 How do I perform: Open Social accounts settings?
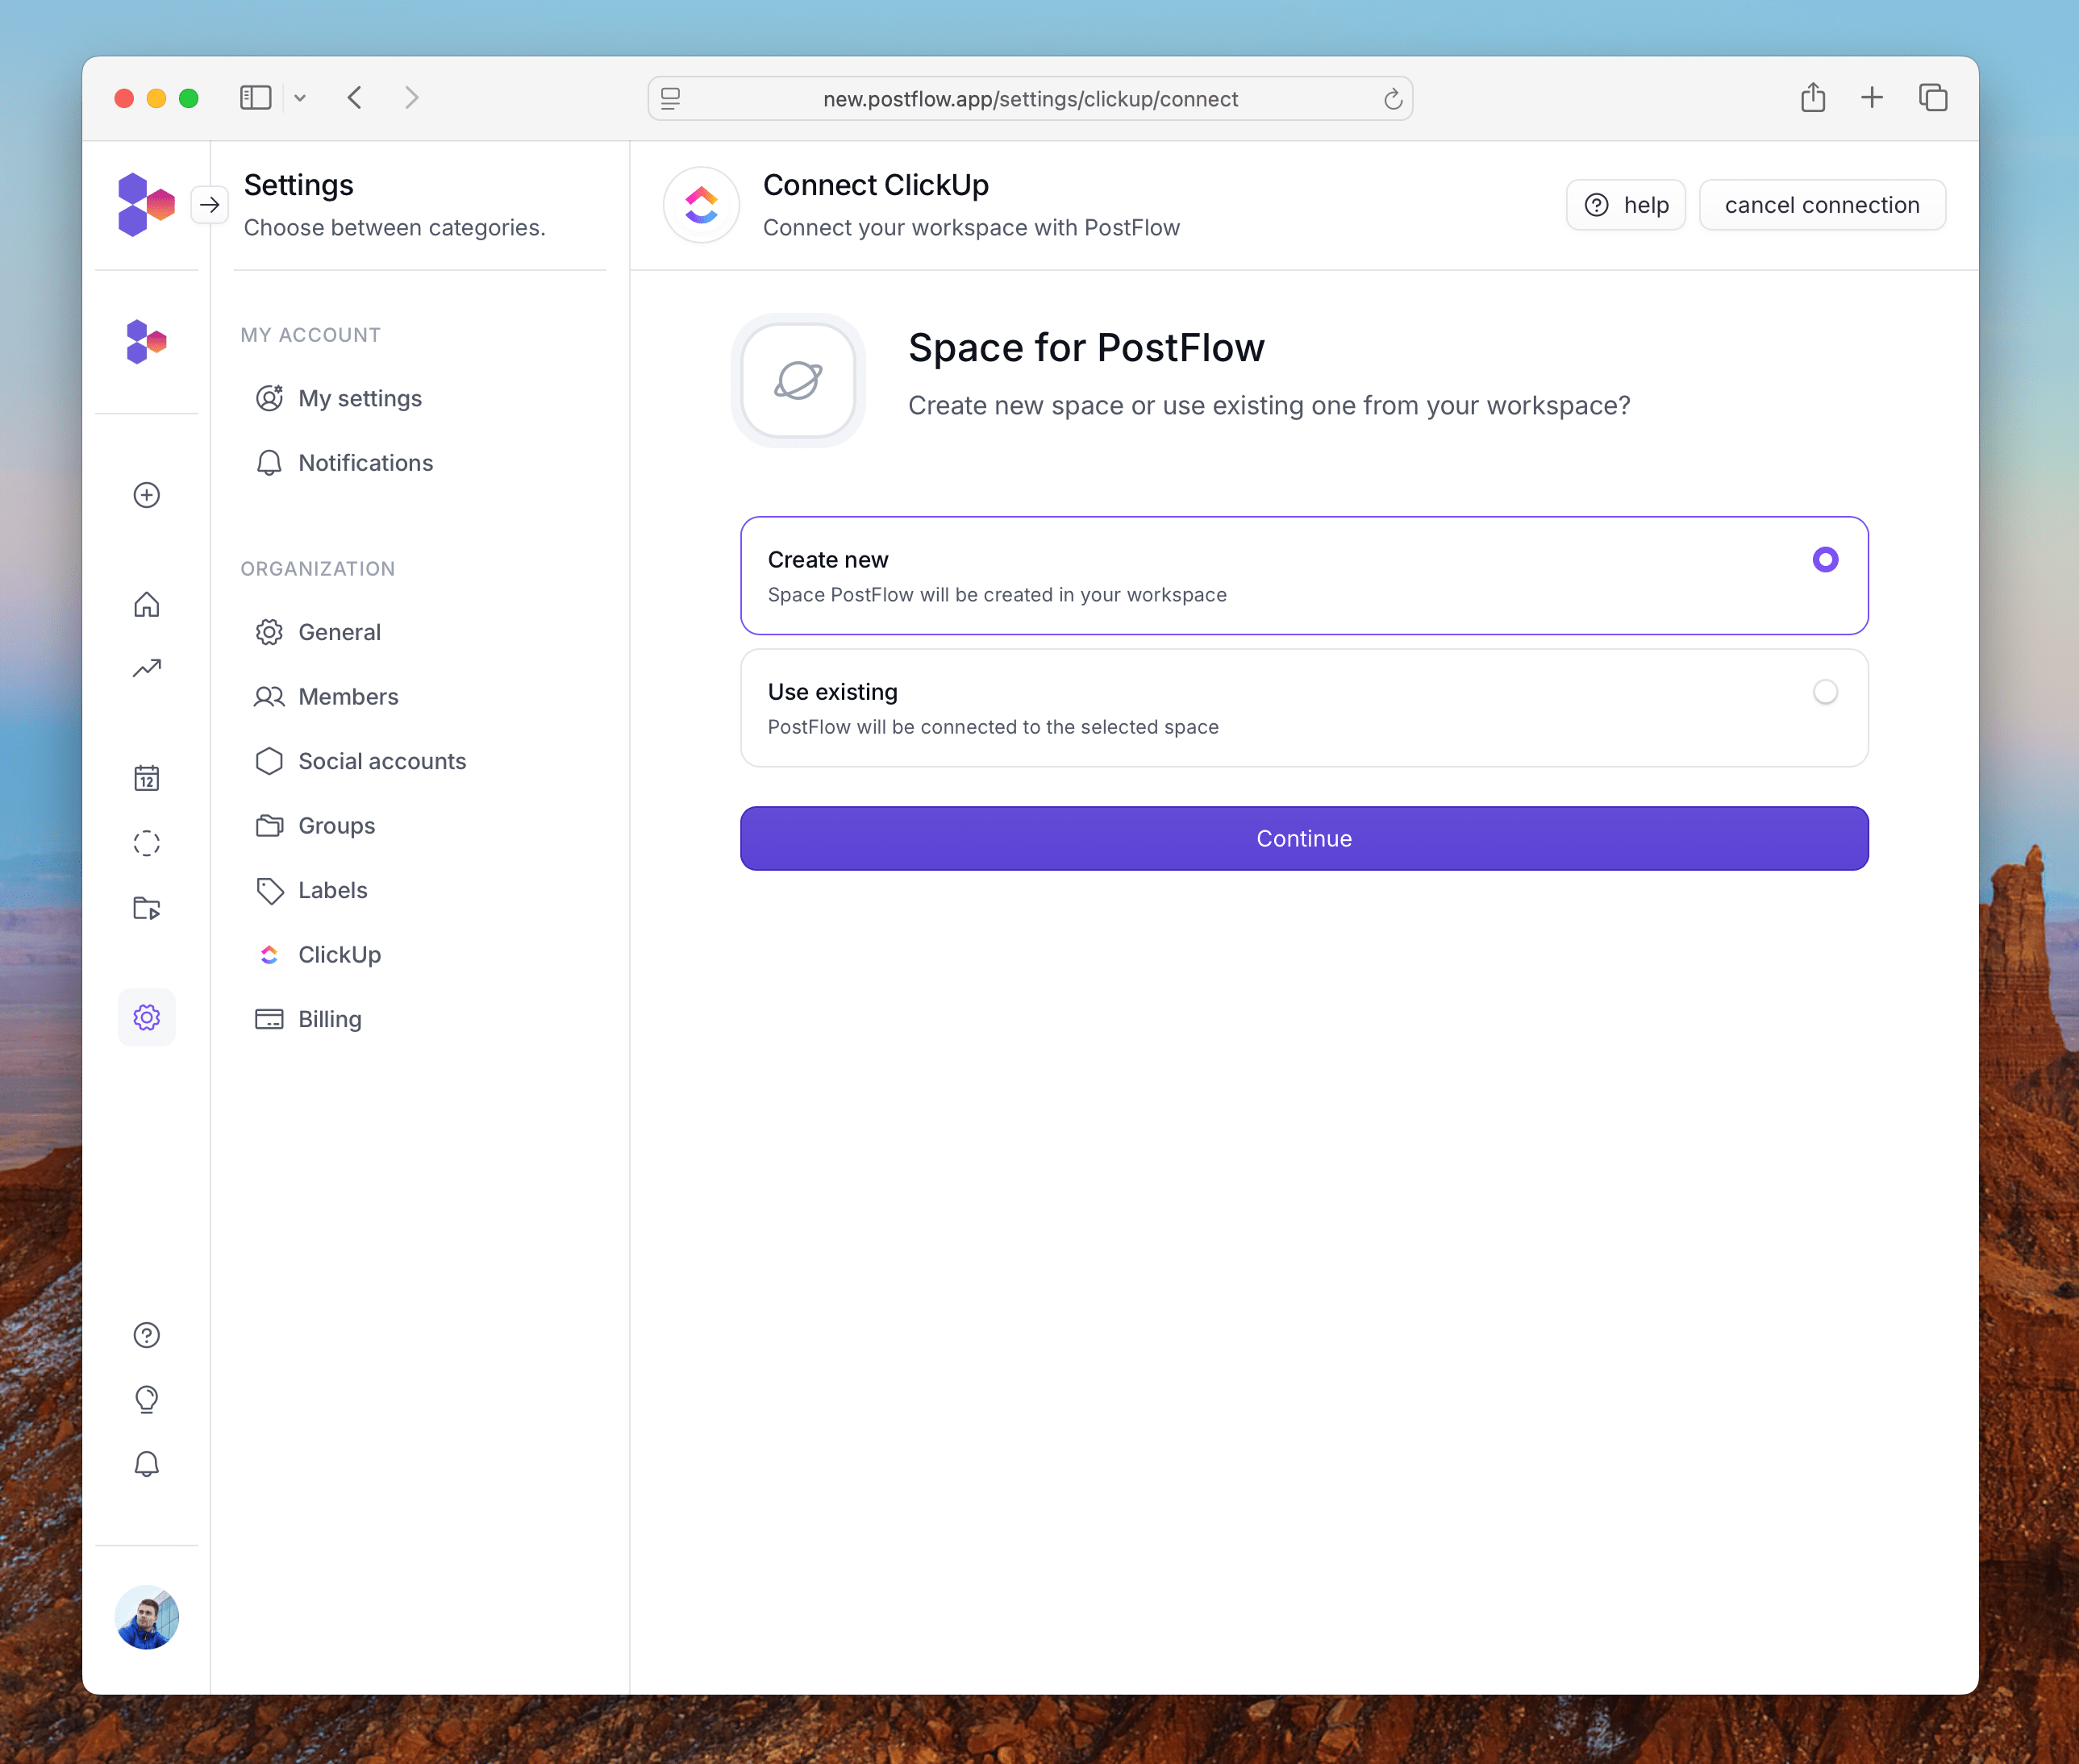[360, 761]
